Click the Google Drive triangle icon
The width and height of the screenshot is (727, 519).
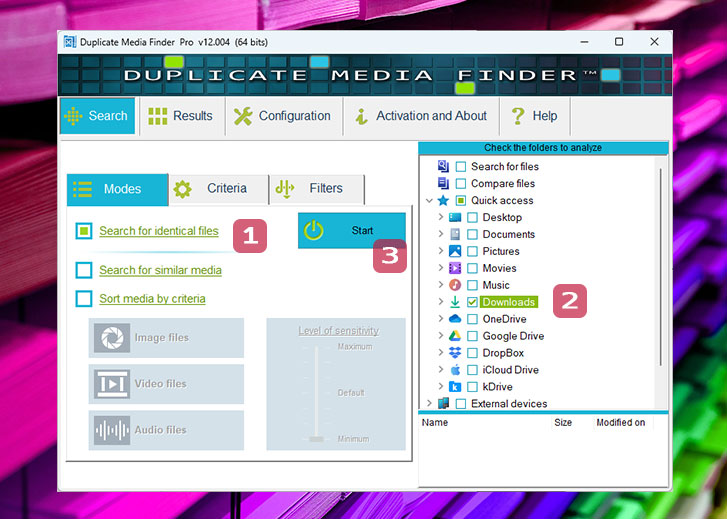coord(455,336)
